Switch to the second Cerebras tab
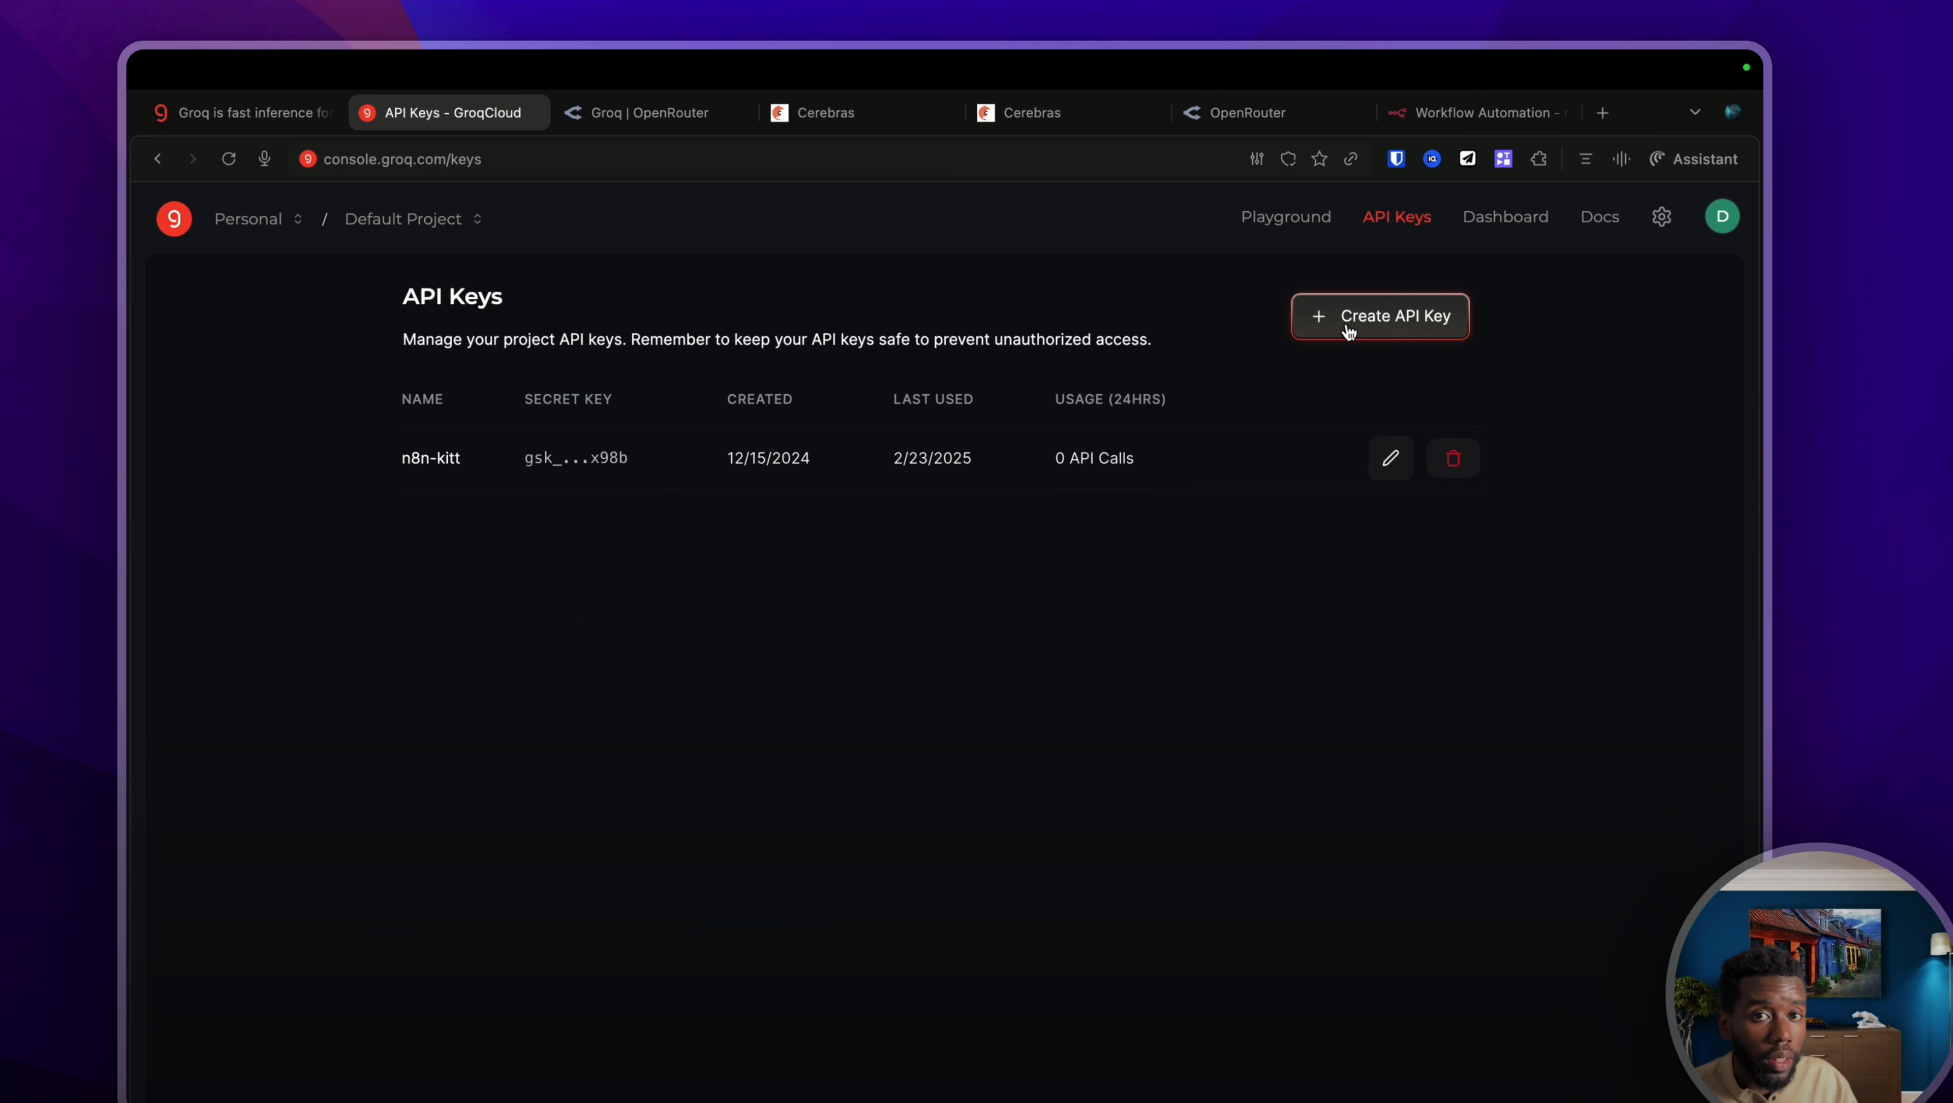The width and height of the screenshot is (1953, 1103). tap(1066, 113)
